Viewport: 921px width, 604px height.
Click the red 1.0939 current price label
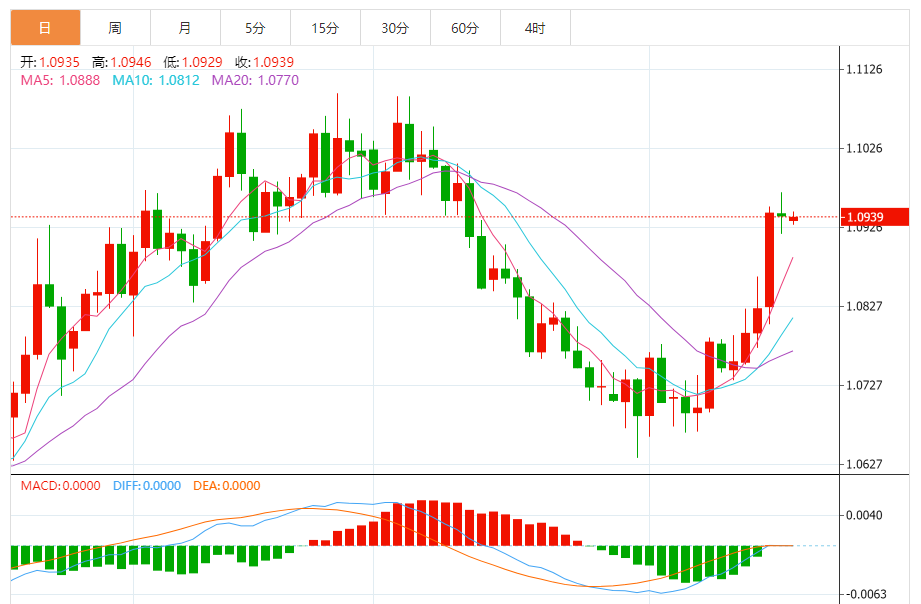[875, 217]
